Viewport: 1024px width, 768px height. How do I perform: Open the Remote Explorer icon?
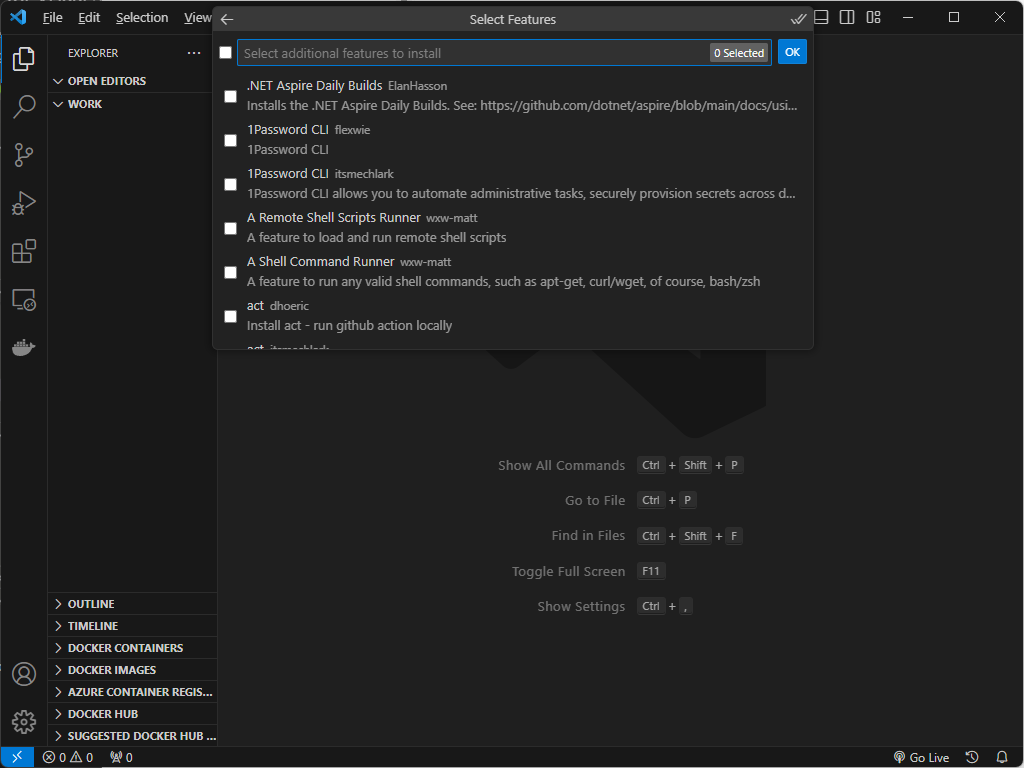pos(24,300)
